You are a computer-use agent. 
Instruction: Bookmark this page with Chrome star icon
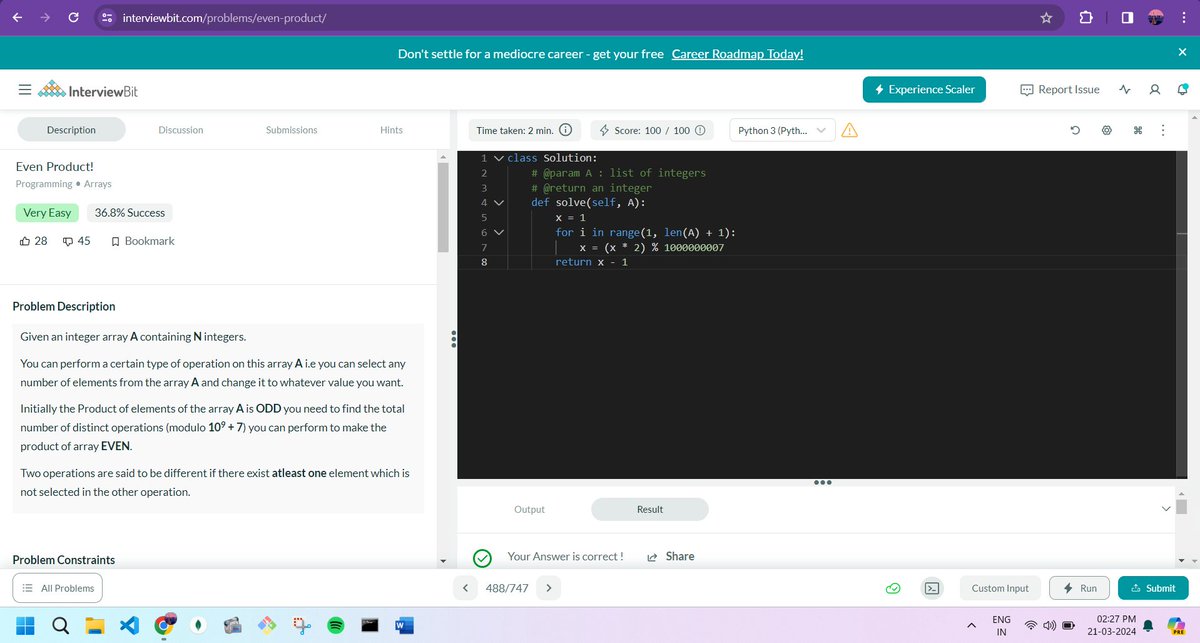click(1046, 17)
